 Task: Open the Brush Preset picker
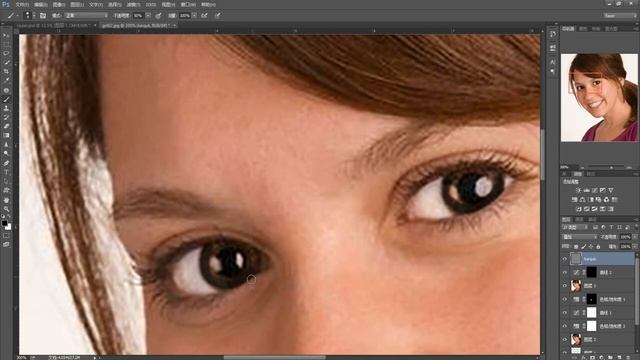[28, 16]
